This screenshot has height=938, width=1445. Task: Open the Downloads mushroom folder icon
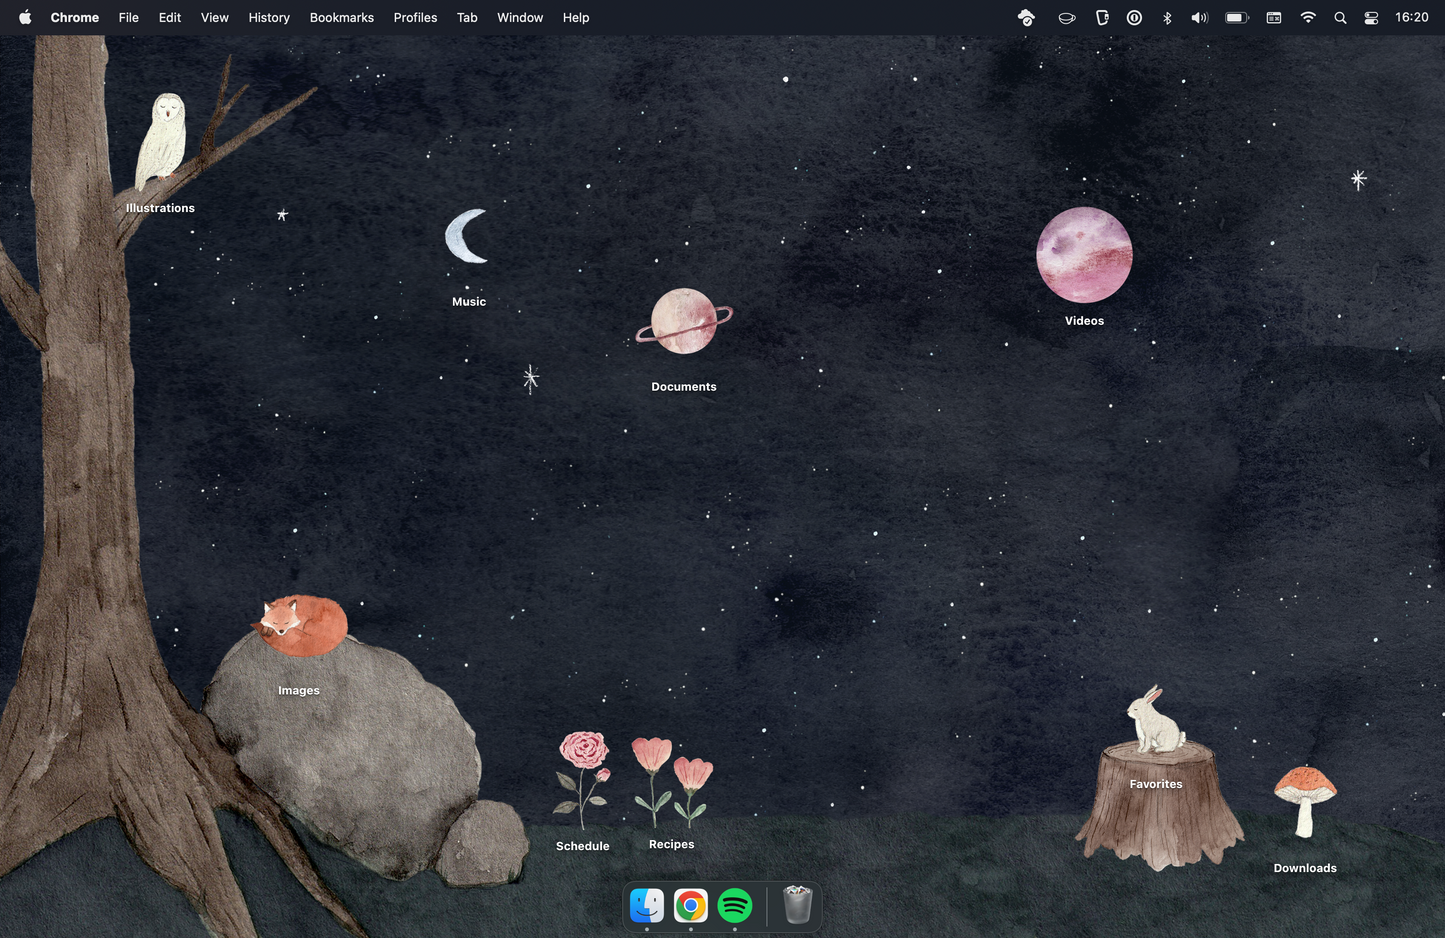[x=1305, y=800]
